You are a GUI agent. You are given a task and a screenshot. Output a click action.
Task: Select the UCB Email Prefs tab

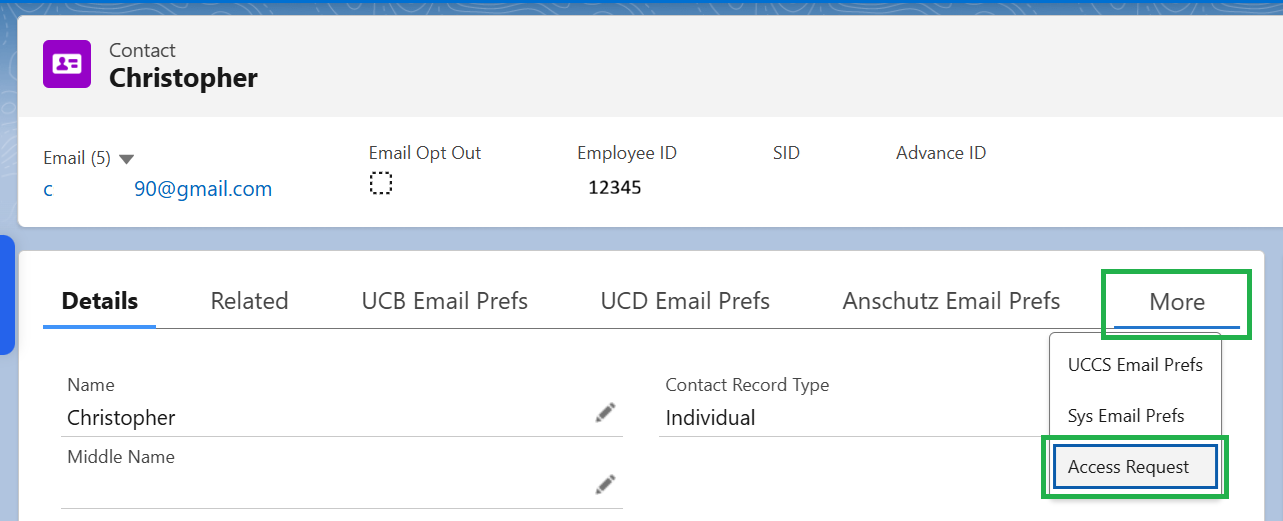coord(444,301)
